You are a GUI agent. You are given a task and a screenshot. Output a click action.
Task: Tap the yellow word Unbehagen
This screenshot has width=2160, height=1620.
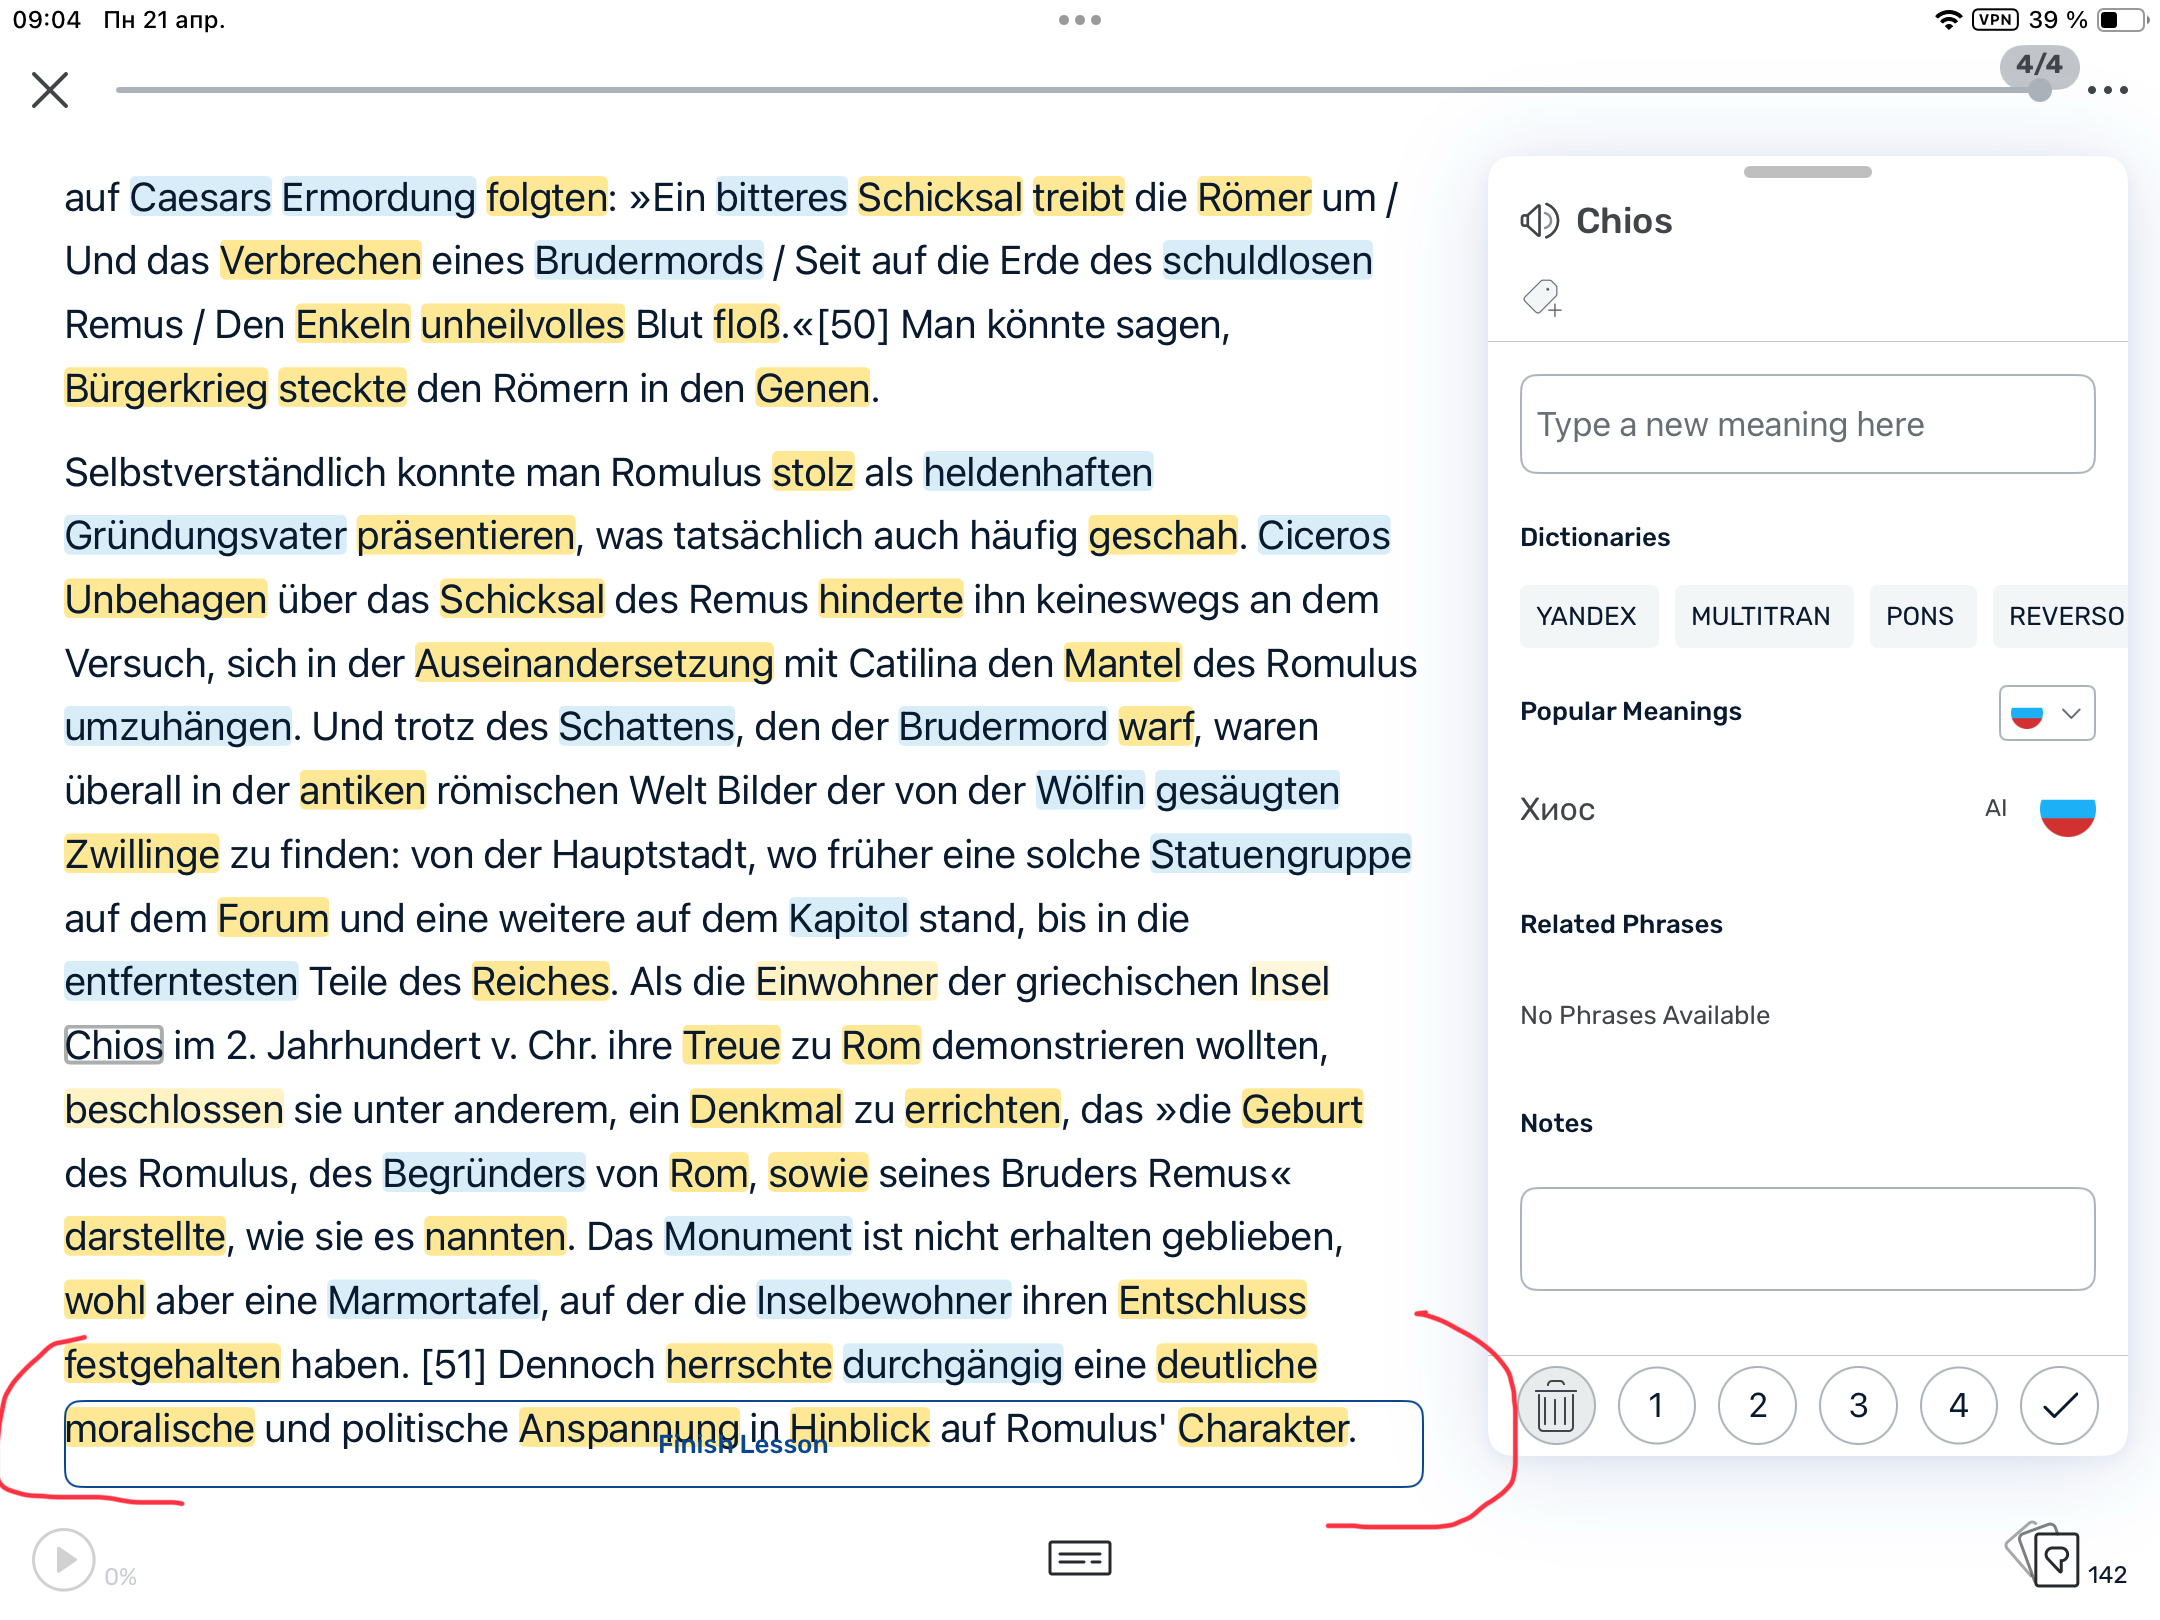pos(166,600)
